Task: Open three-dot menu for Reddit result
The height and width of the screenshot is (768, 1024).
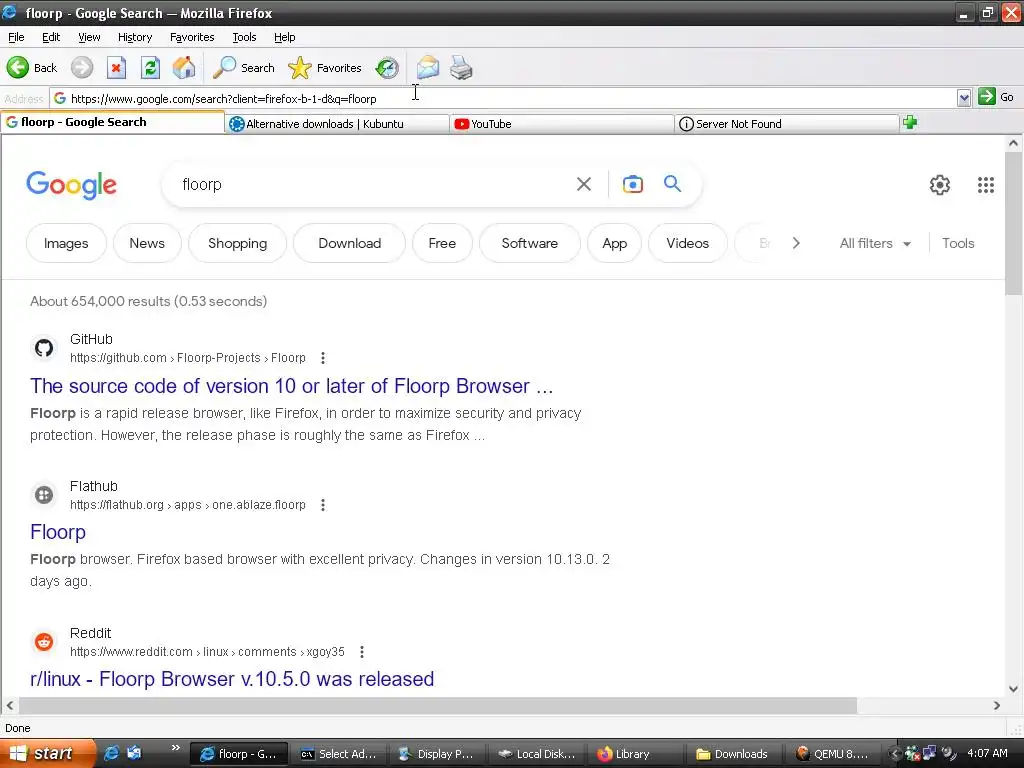Action: coord(362,652)
